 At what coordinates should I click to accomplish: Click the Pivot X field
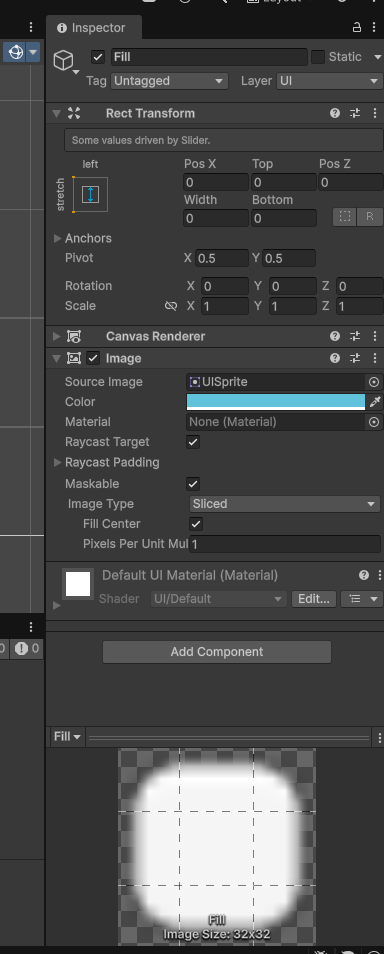click(x=222, y=258)
